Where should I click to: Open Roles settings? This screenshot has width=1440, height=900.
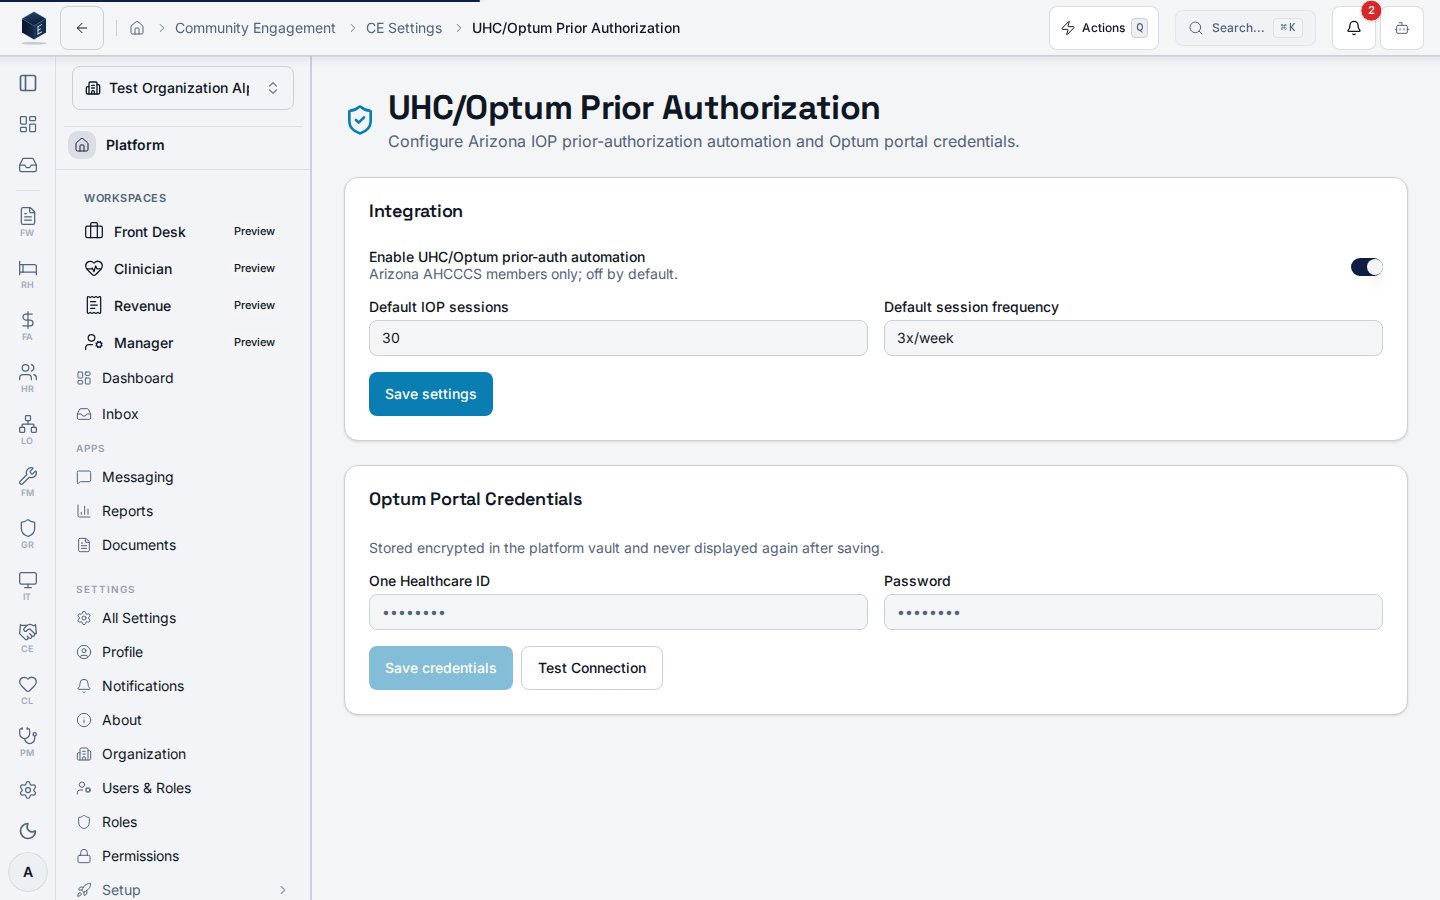tap(183, 822)
